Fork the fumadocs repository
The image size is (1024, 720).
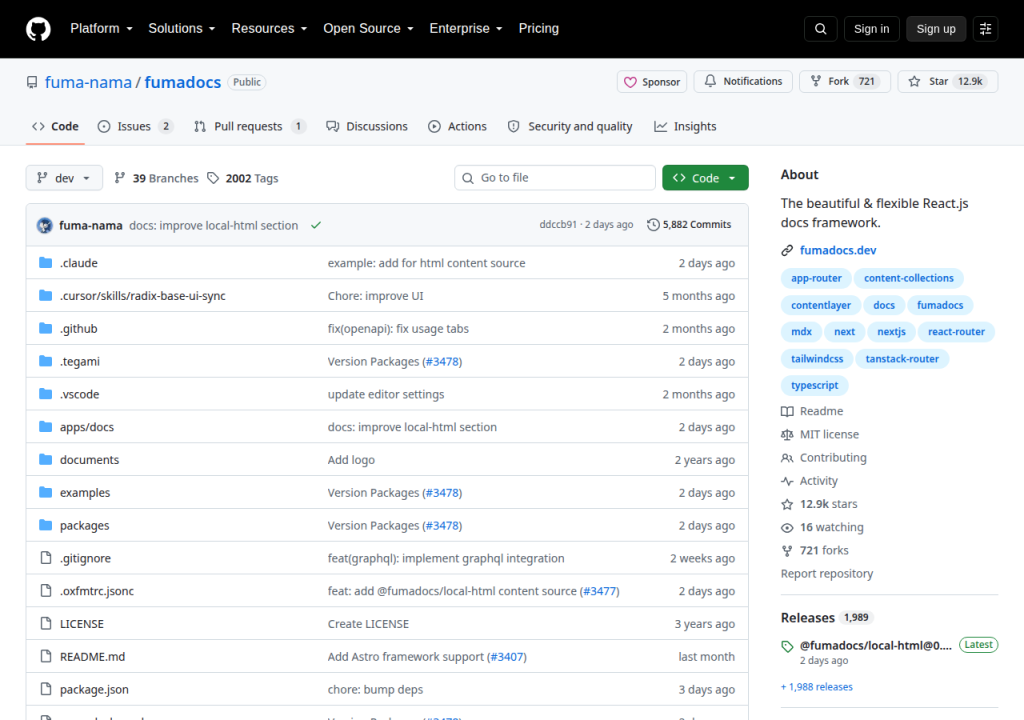pos(844,82)
